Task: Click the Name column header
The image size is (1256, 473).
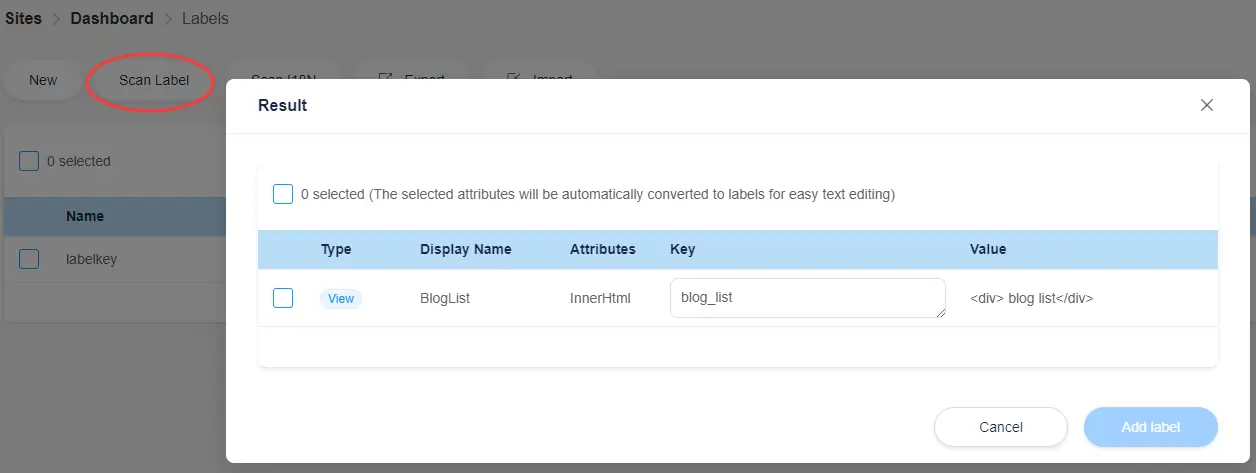Action: coord(85,216)
